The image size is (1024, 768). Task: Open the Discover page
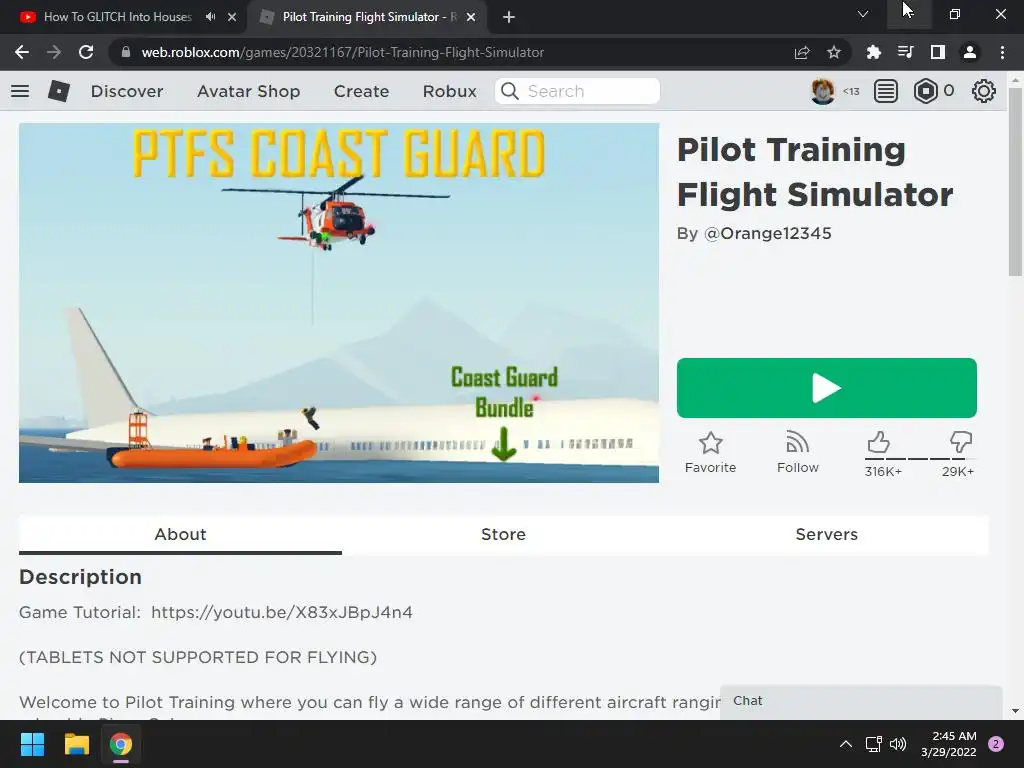click(x=127, y=91)
